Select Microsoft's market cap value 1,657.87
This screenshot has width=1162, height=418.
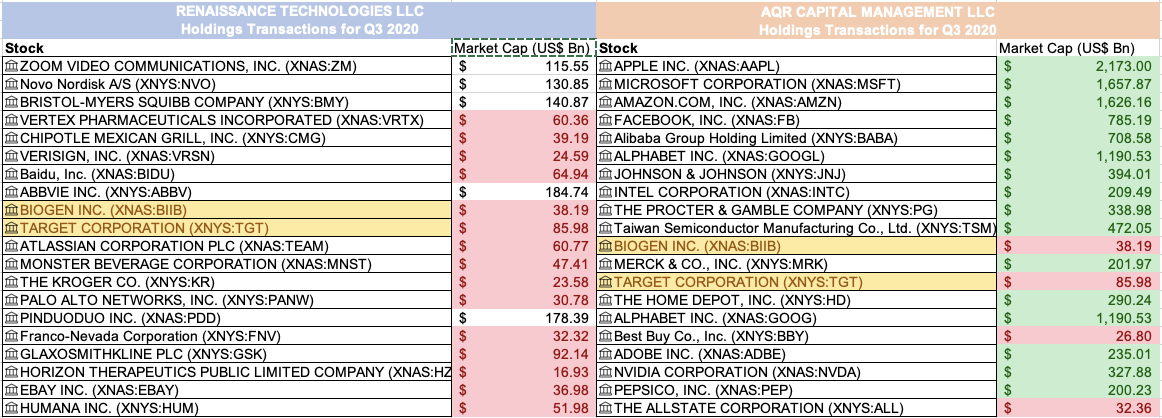point(1079,84)
